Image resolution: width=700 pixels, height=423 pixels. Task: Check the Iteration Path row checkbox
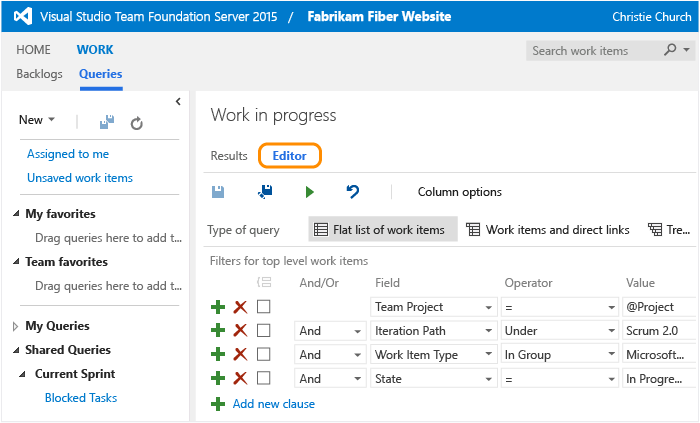tap(263, 331)
